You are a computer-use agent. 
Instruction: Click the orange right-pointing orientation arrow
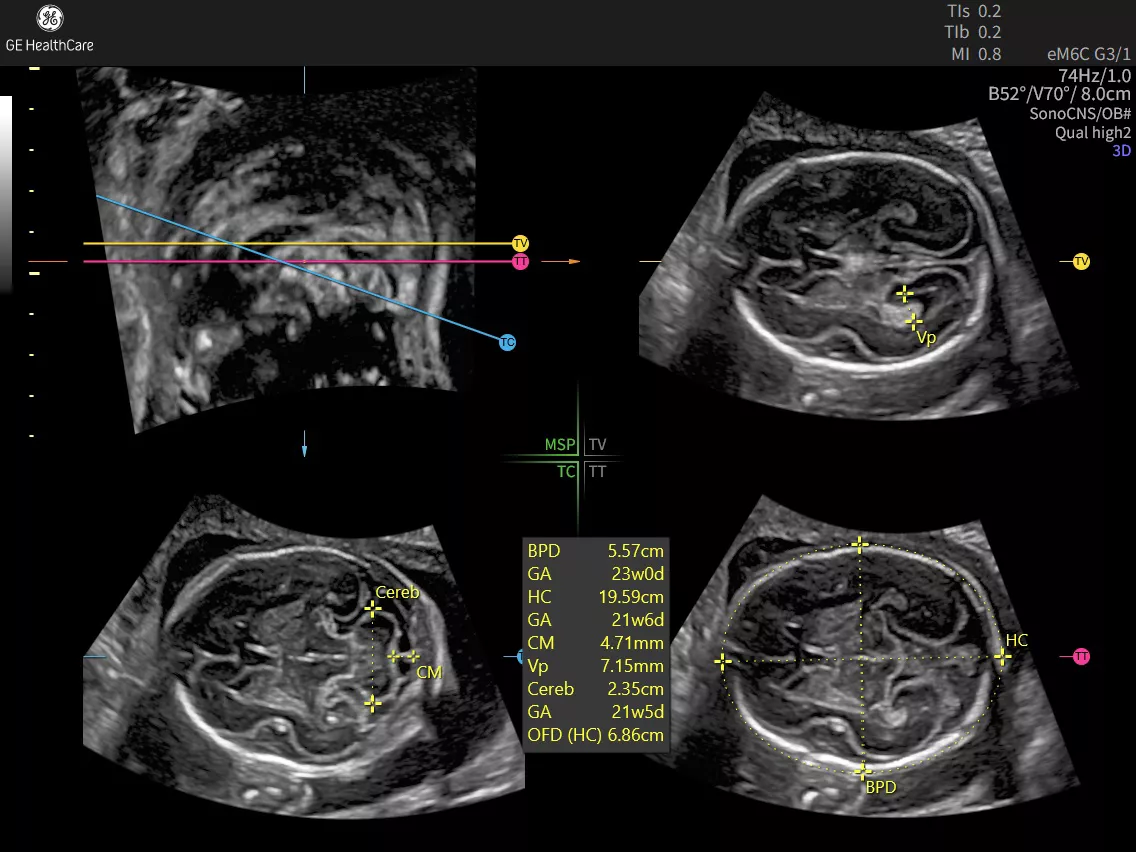coord(561,261)
